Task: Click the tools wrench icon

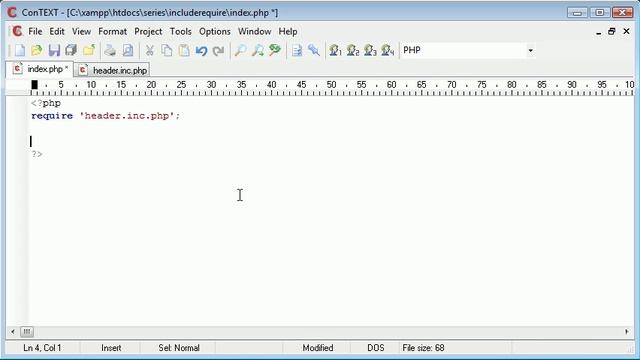Action: click(314, 51)
